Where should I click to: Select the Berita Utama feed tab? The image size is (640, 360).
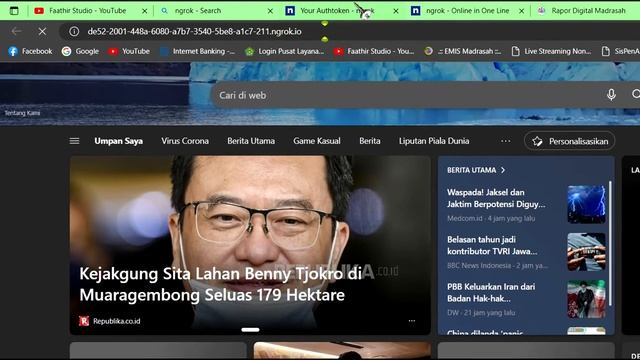click(x=251, y=141)
